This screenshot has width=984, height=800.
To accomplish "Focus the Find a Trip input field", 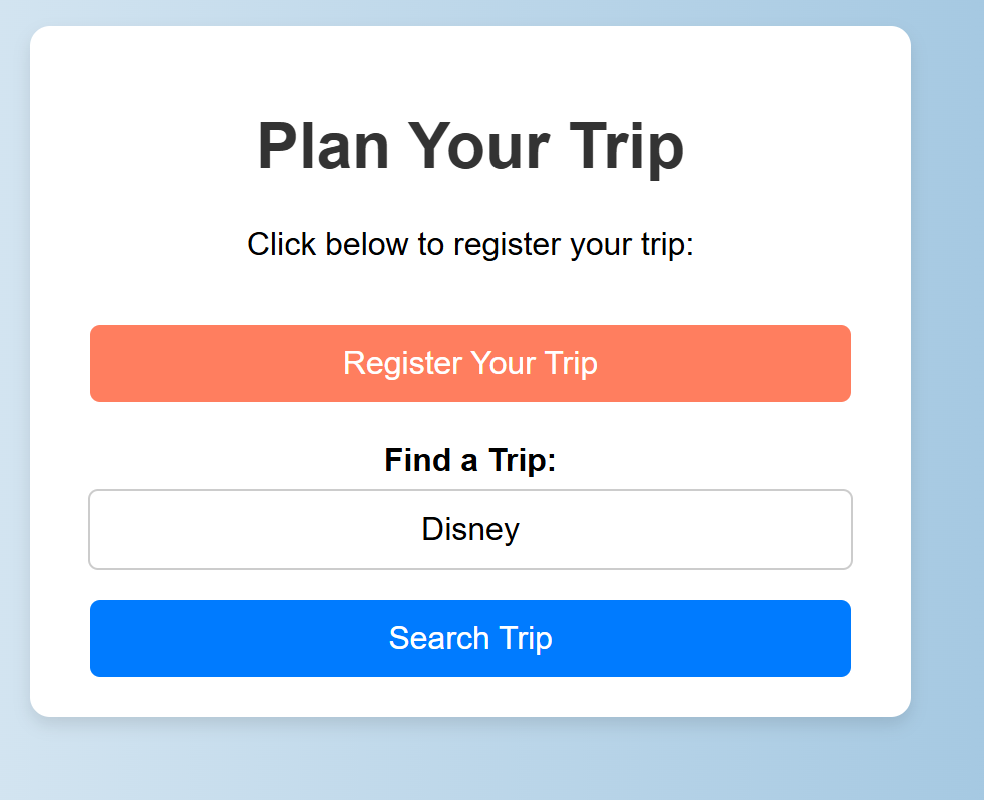I will tap(470, 530).
